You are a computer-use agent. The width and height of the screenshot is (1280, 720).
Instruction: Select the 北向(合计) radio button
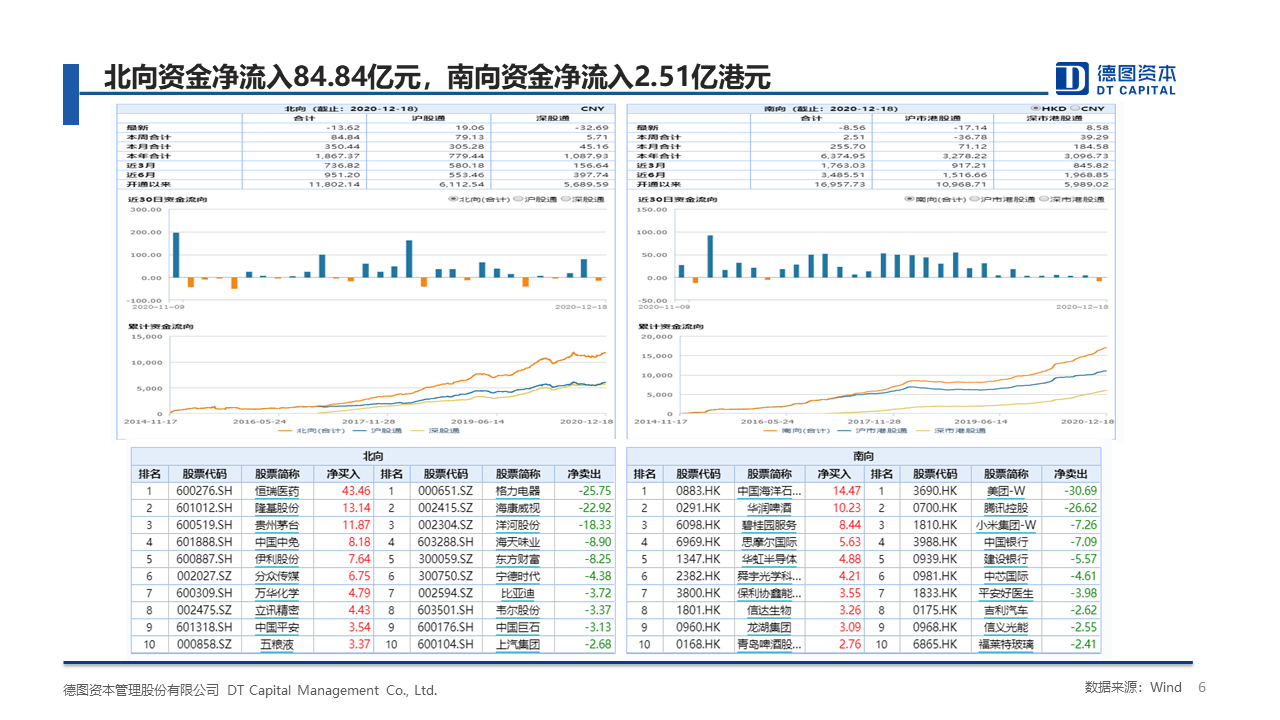click(452, 200)
